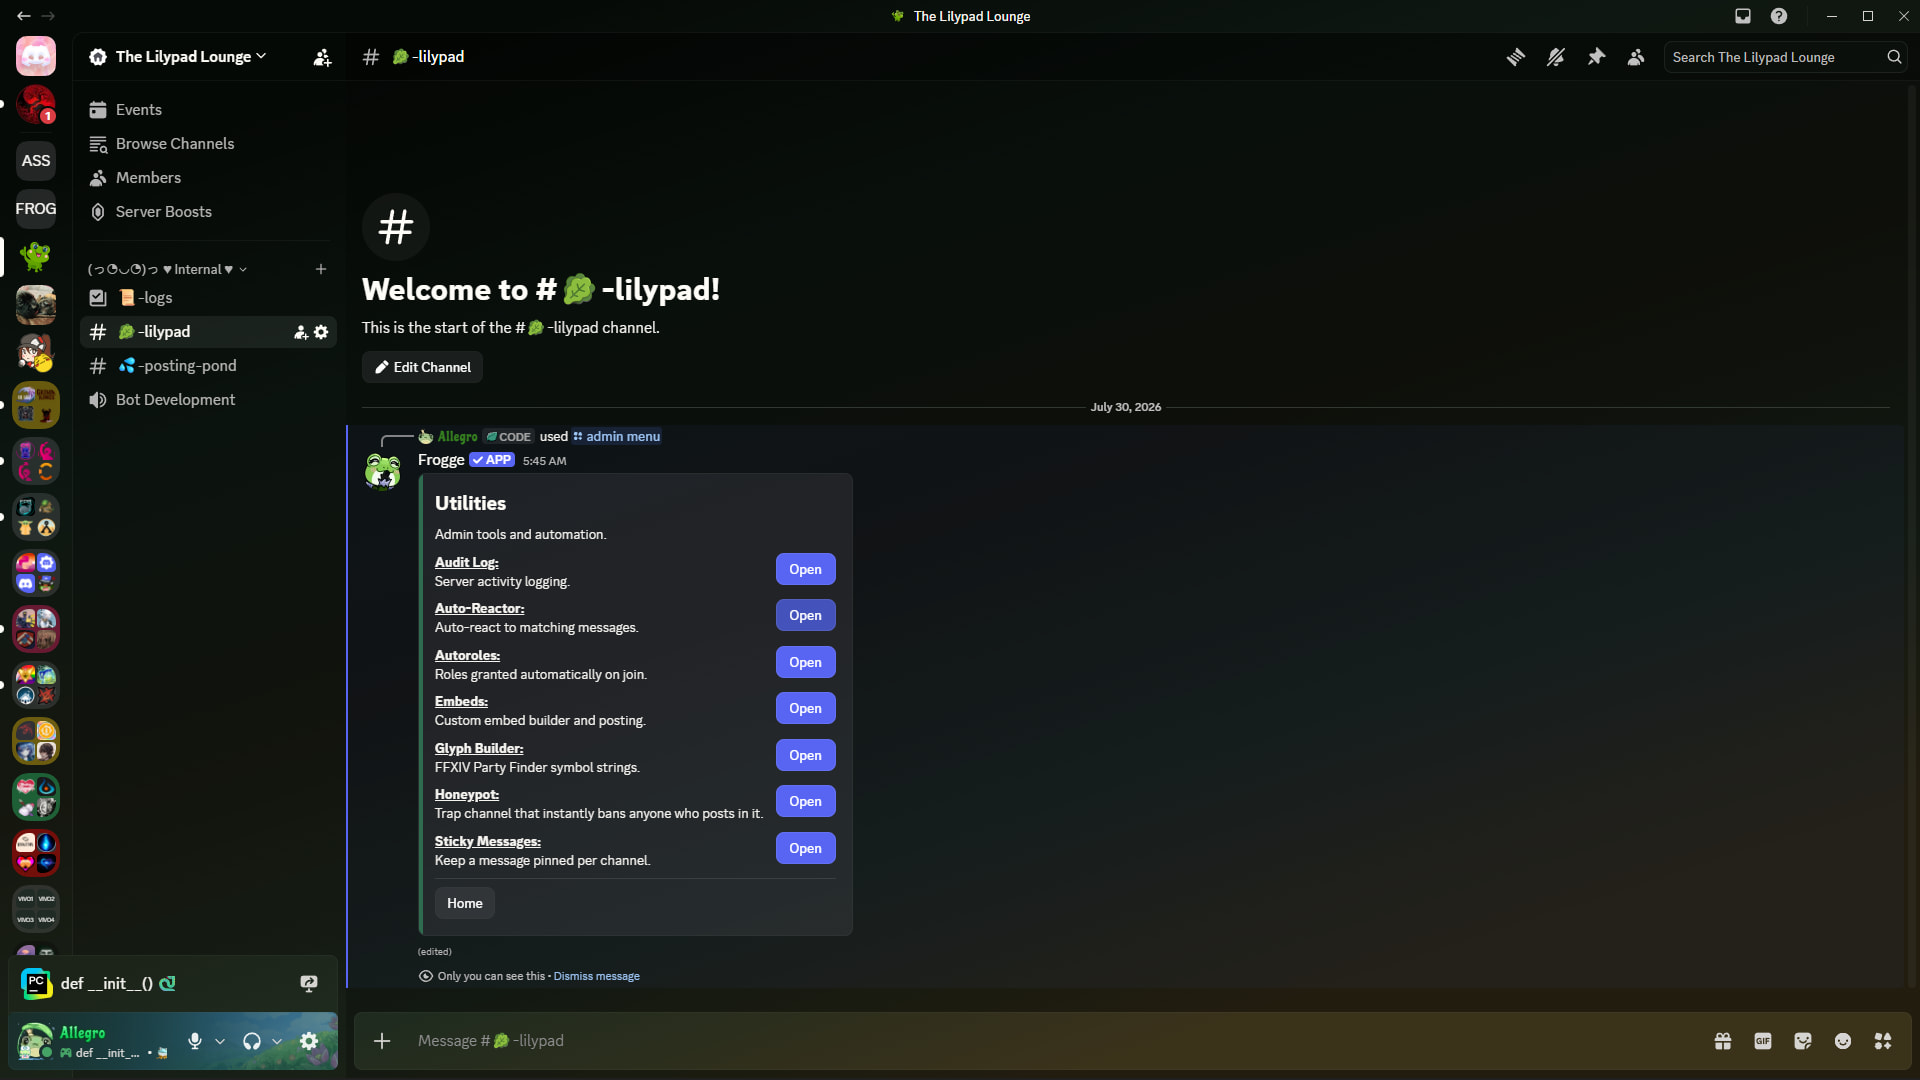Open User Settings gear icon
Screen dimensions: 1920x1080
click(309, 1041)
